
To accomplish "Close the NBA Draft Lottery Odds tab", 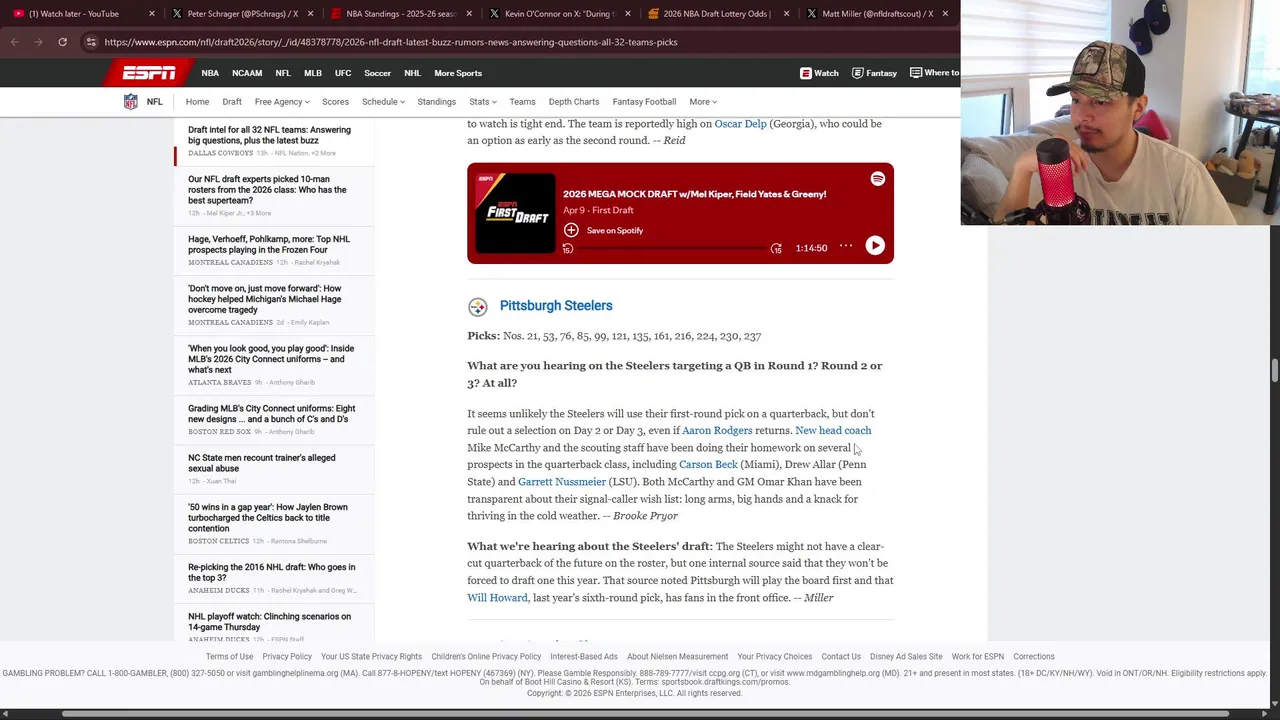I will tap(786, 14).
